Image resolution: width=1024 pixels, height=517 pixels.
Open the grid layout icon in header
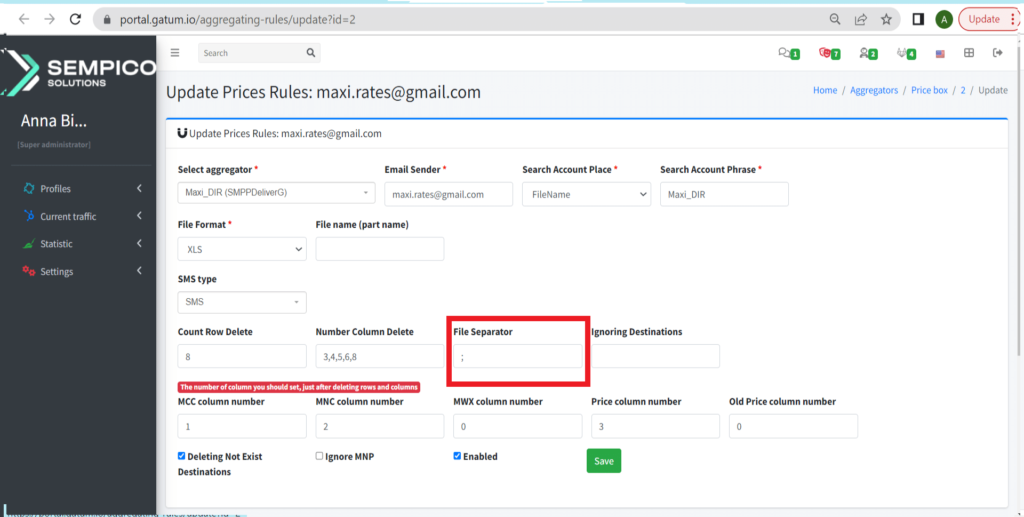(x=969, y=53)
